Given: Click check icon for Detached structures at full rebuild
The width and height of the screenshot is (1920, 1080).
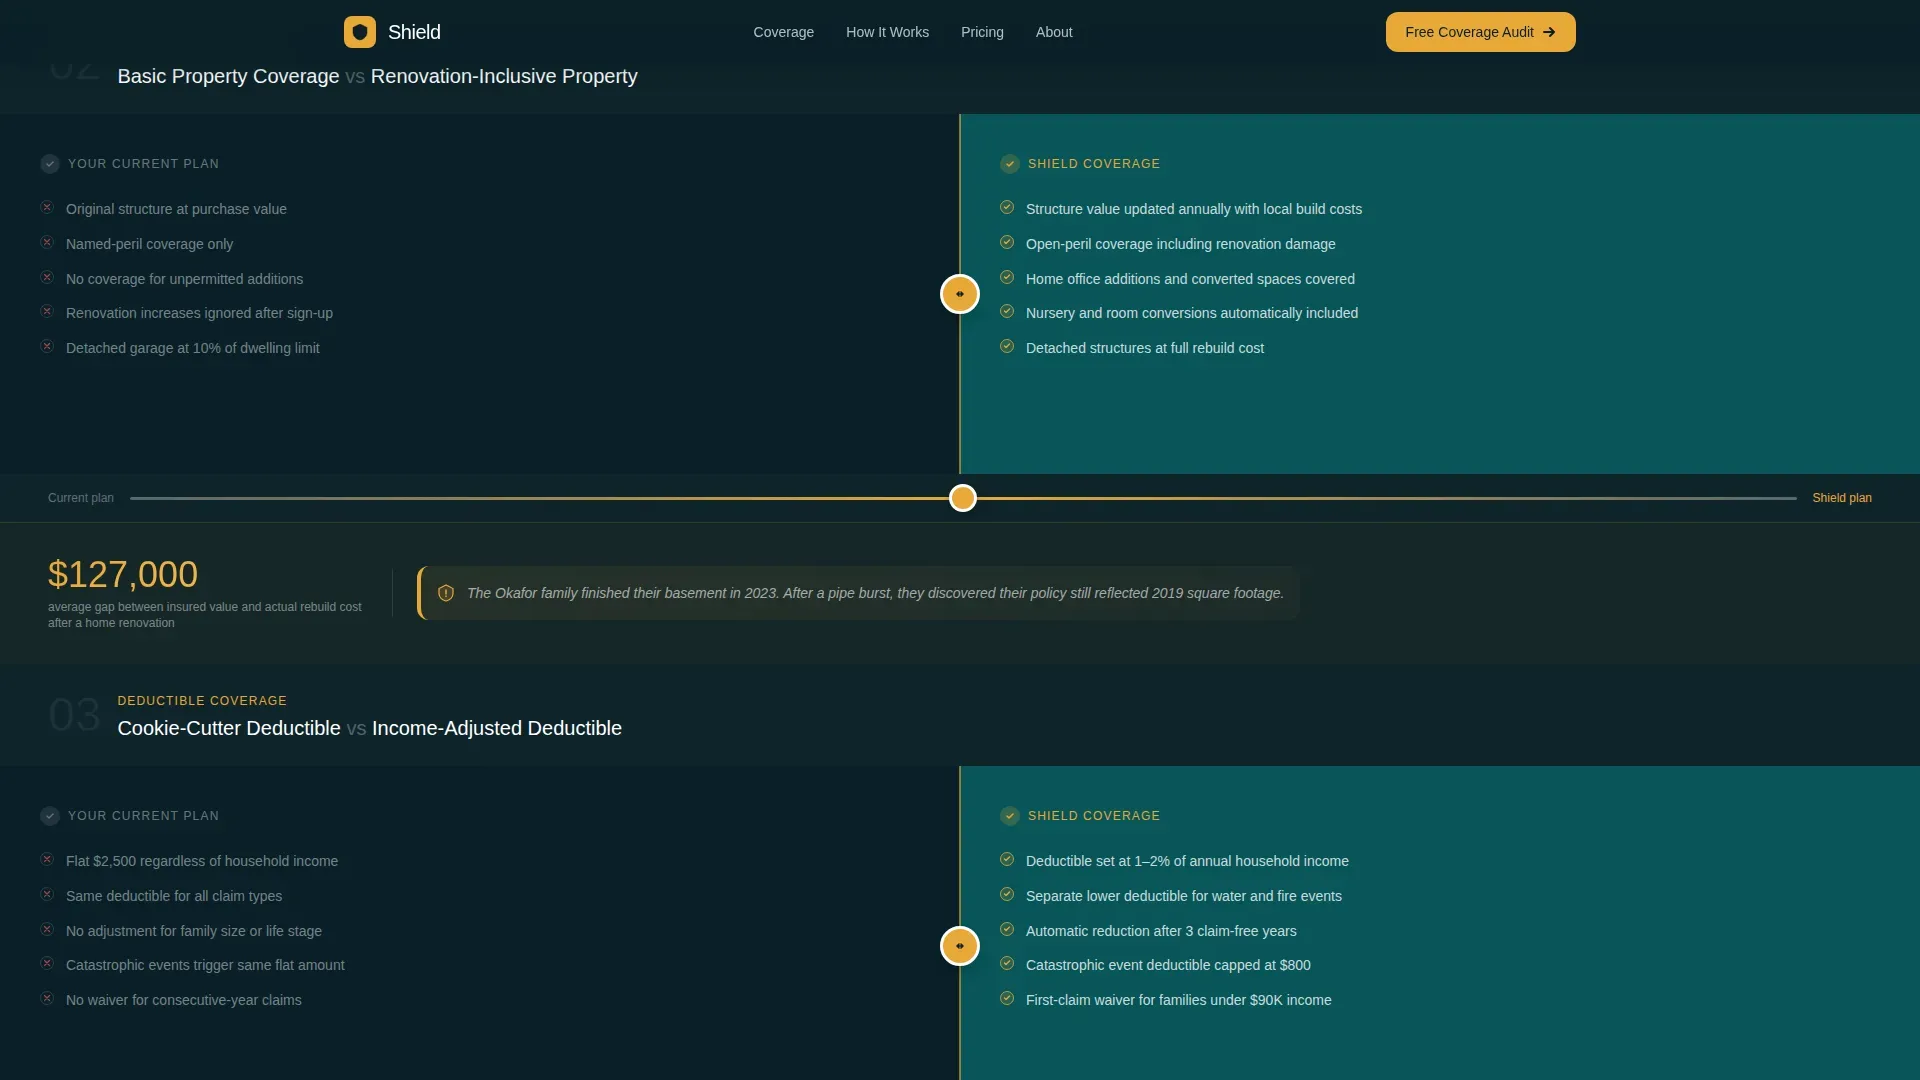Looking at the screenshot, I should 1007,347.
